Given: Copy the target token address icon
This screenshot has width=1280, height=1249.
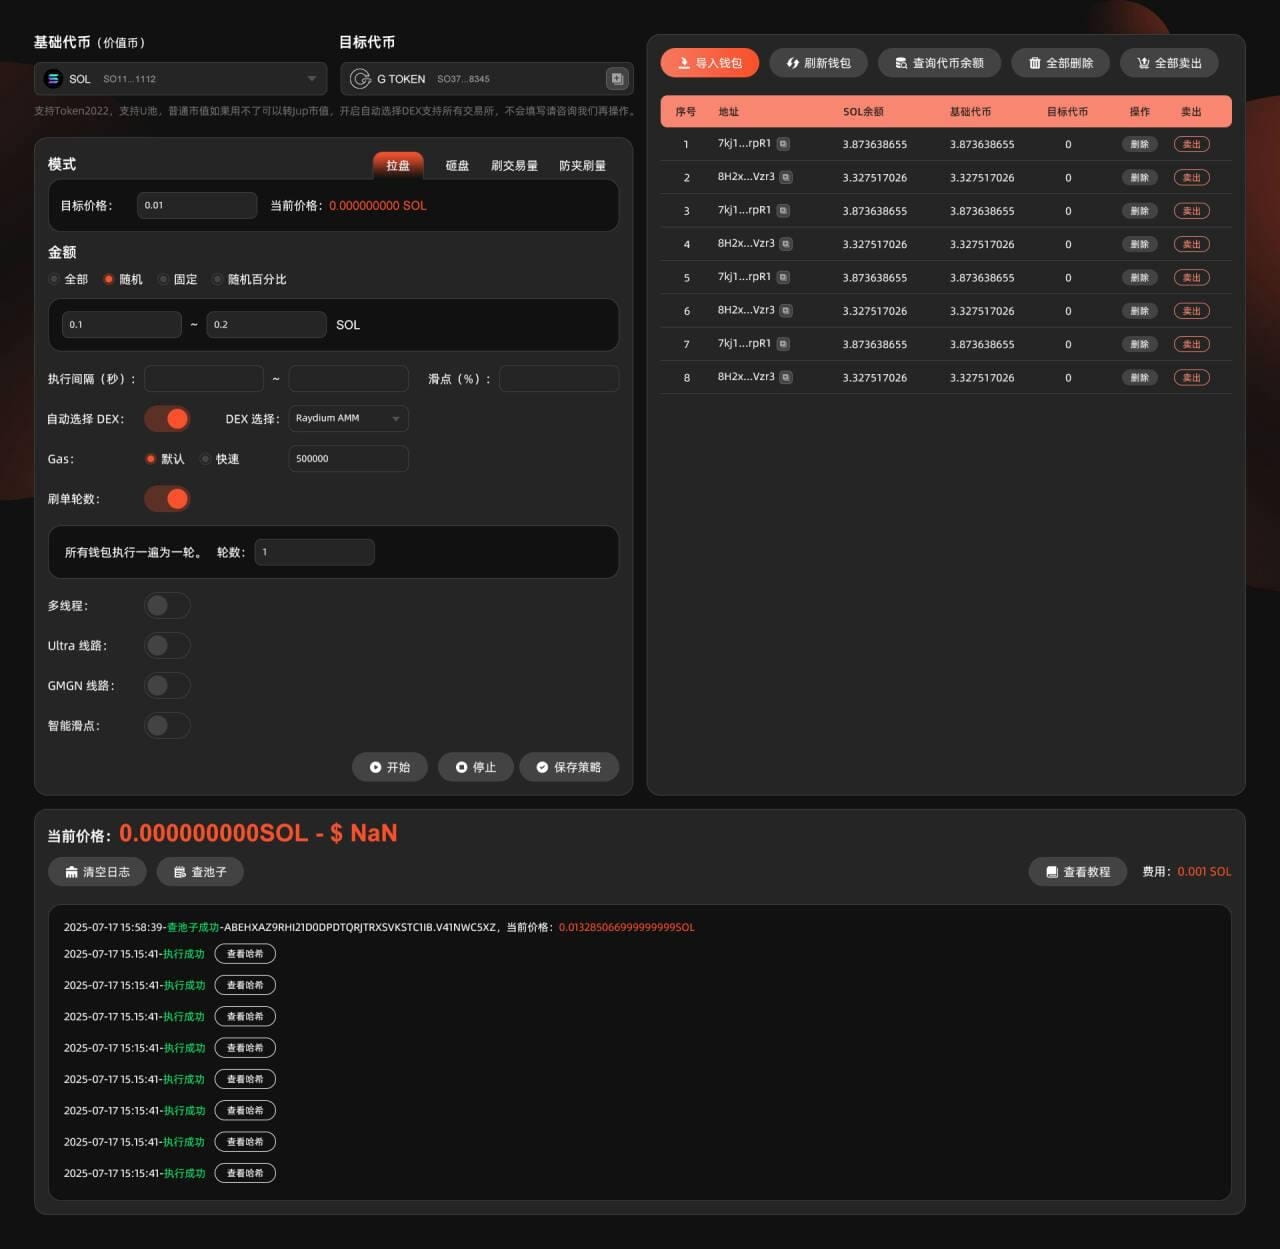Looking at the screenshot, I should pyautogui.click(x=617, y=78).
